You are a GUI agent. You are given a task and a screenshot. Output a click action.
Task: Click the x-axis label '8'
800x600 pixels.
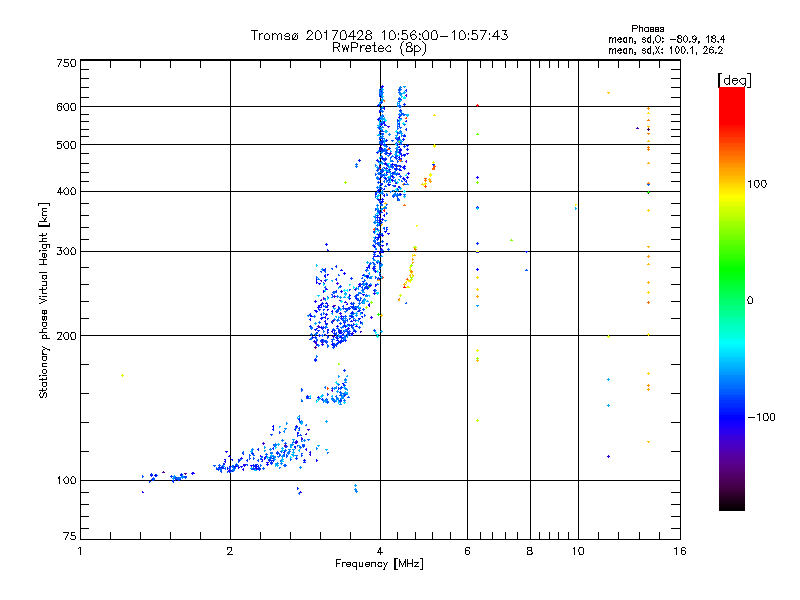click(530, 551)
